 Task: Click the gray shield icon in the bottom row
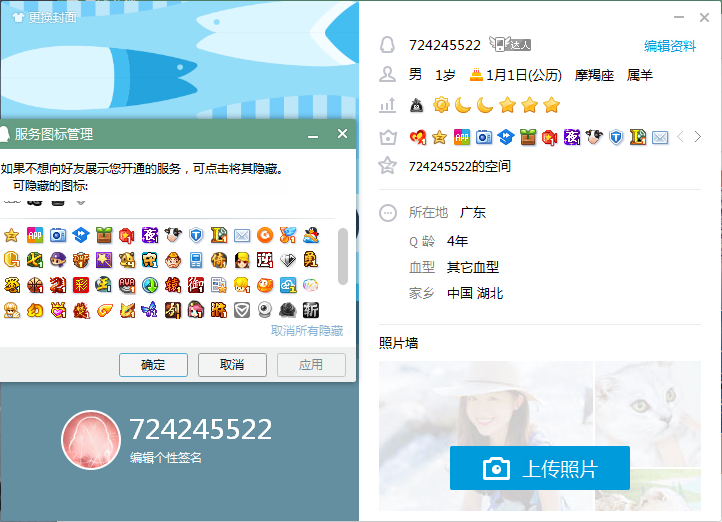pos(242,310)
